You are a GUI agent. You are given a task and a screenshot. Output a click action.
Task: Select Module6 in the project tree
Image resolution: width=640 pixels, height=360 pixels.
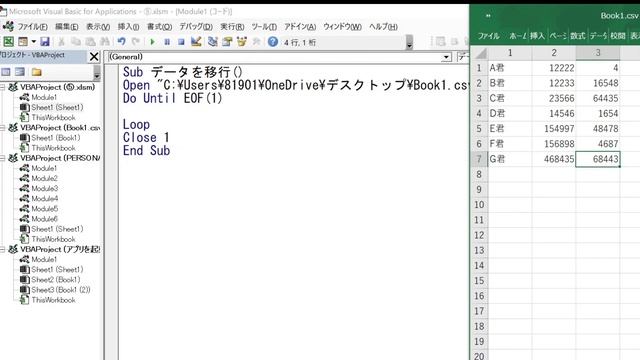click(x=44, y=219)
